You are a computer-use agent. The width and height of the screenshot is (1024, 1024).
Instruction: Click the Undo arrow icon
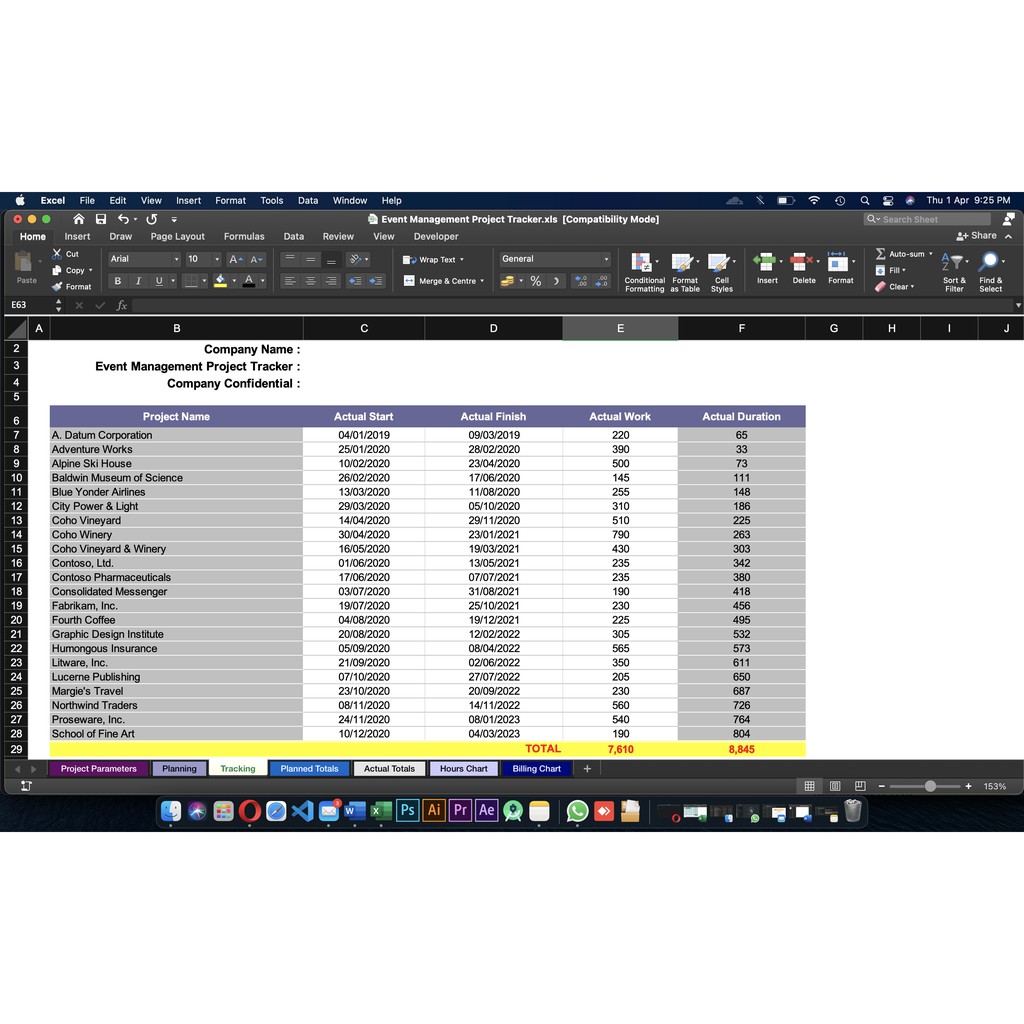click(123, 219)
